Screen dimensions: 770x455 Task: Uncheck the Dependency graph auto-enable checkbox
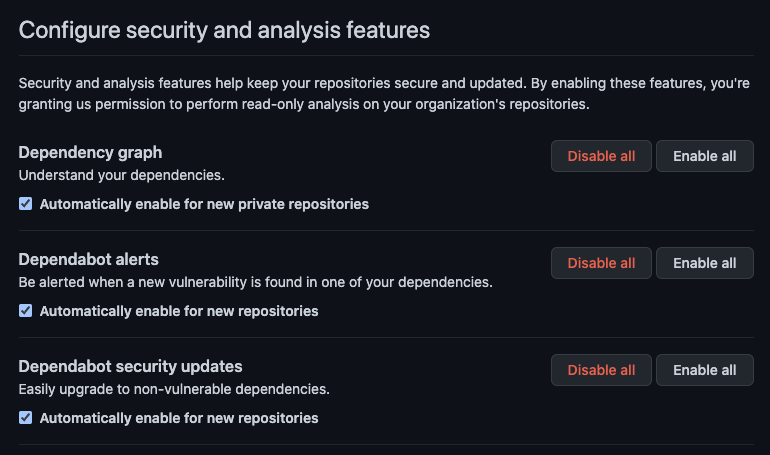(26, 204)
